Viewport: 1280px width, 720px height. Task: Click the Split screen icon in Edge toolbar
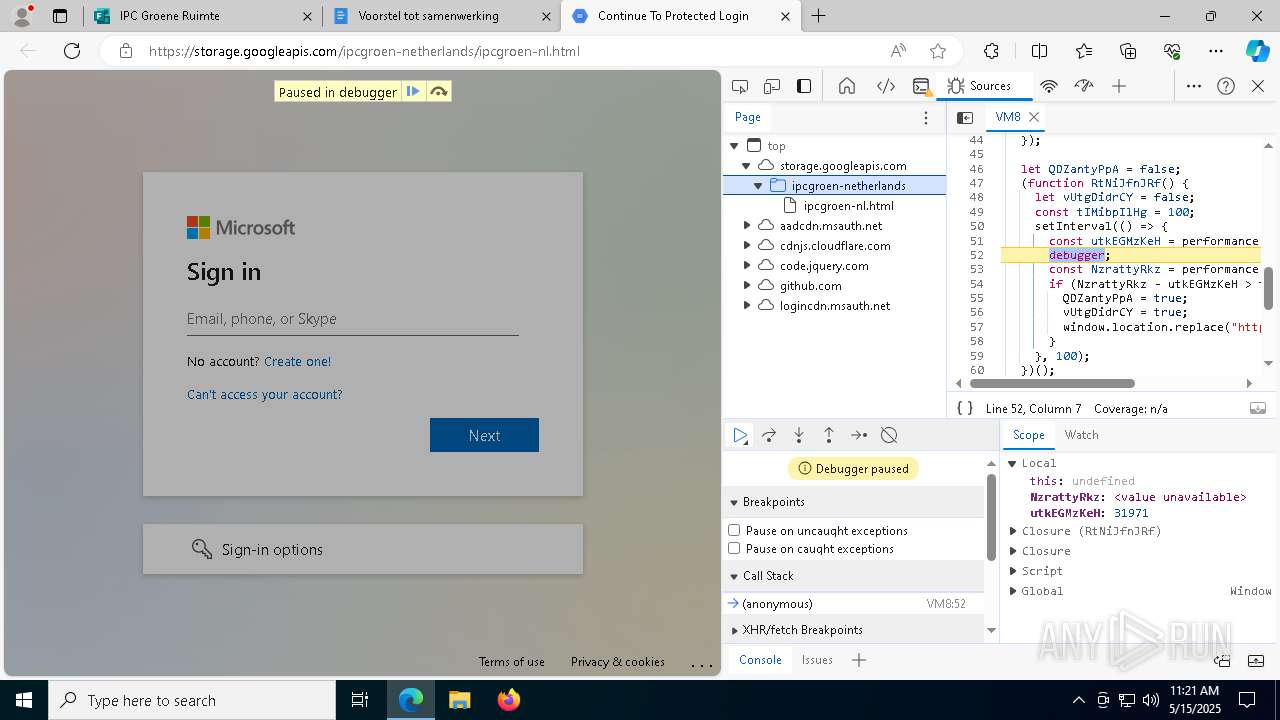pos(1040,51)
